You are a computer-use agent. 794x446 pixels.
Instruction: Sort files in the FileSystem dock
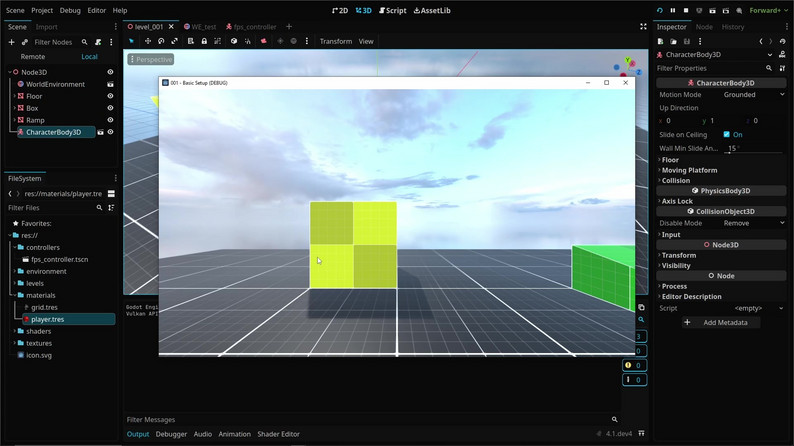click(111, 208)
